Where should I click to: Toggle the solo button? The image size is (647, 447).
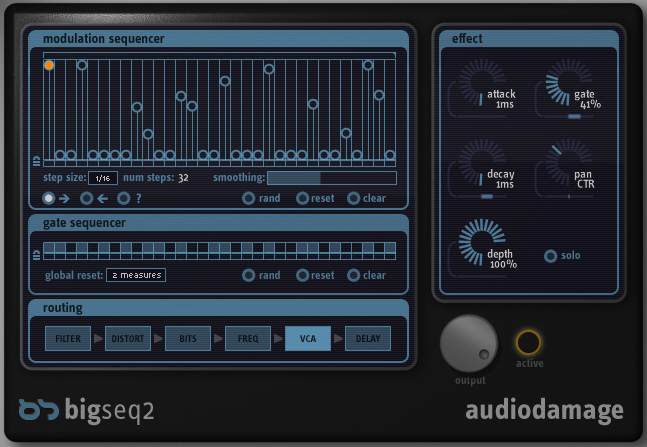pyautogui.click(x=550, y=256)
